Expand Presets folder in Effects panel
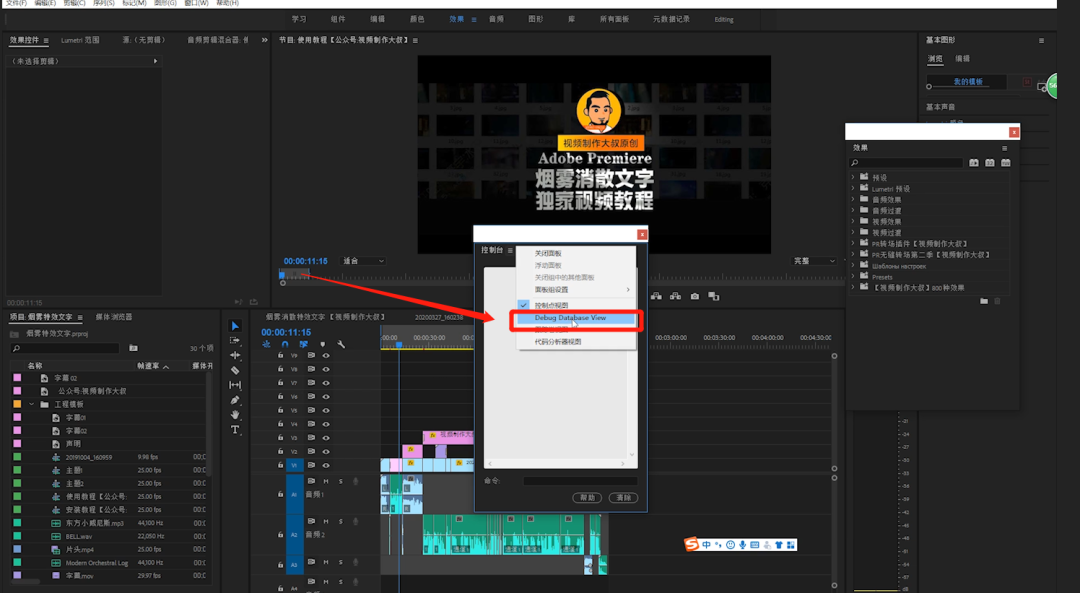 853,276
